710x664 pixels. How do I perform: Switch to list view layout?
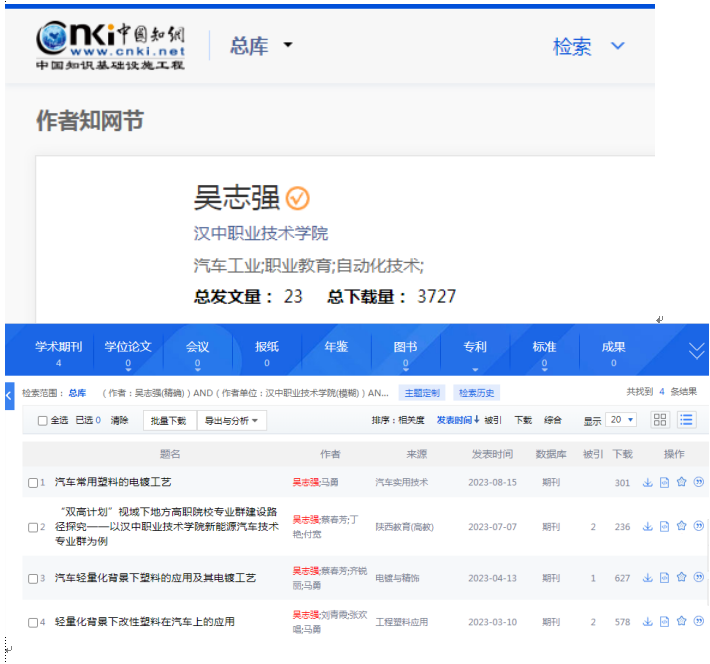point(686,420)
